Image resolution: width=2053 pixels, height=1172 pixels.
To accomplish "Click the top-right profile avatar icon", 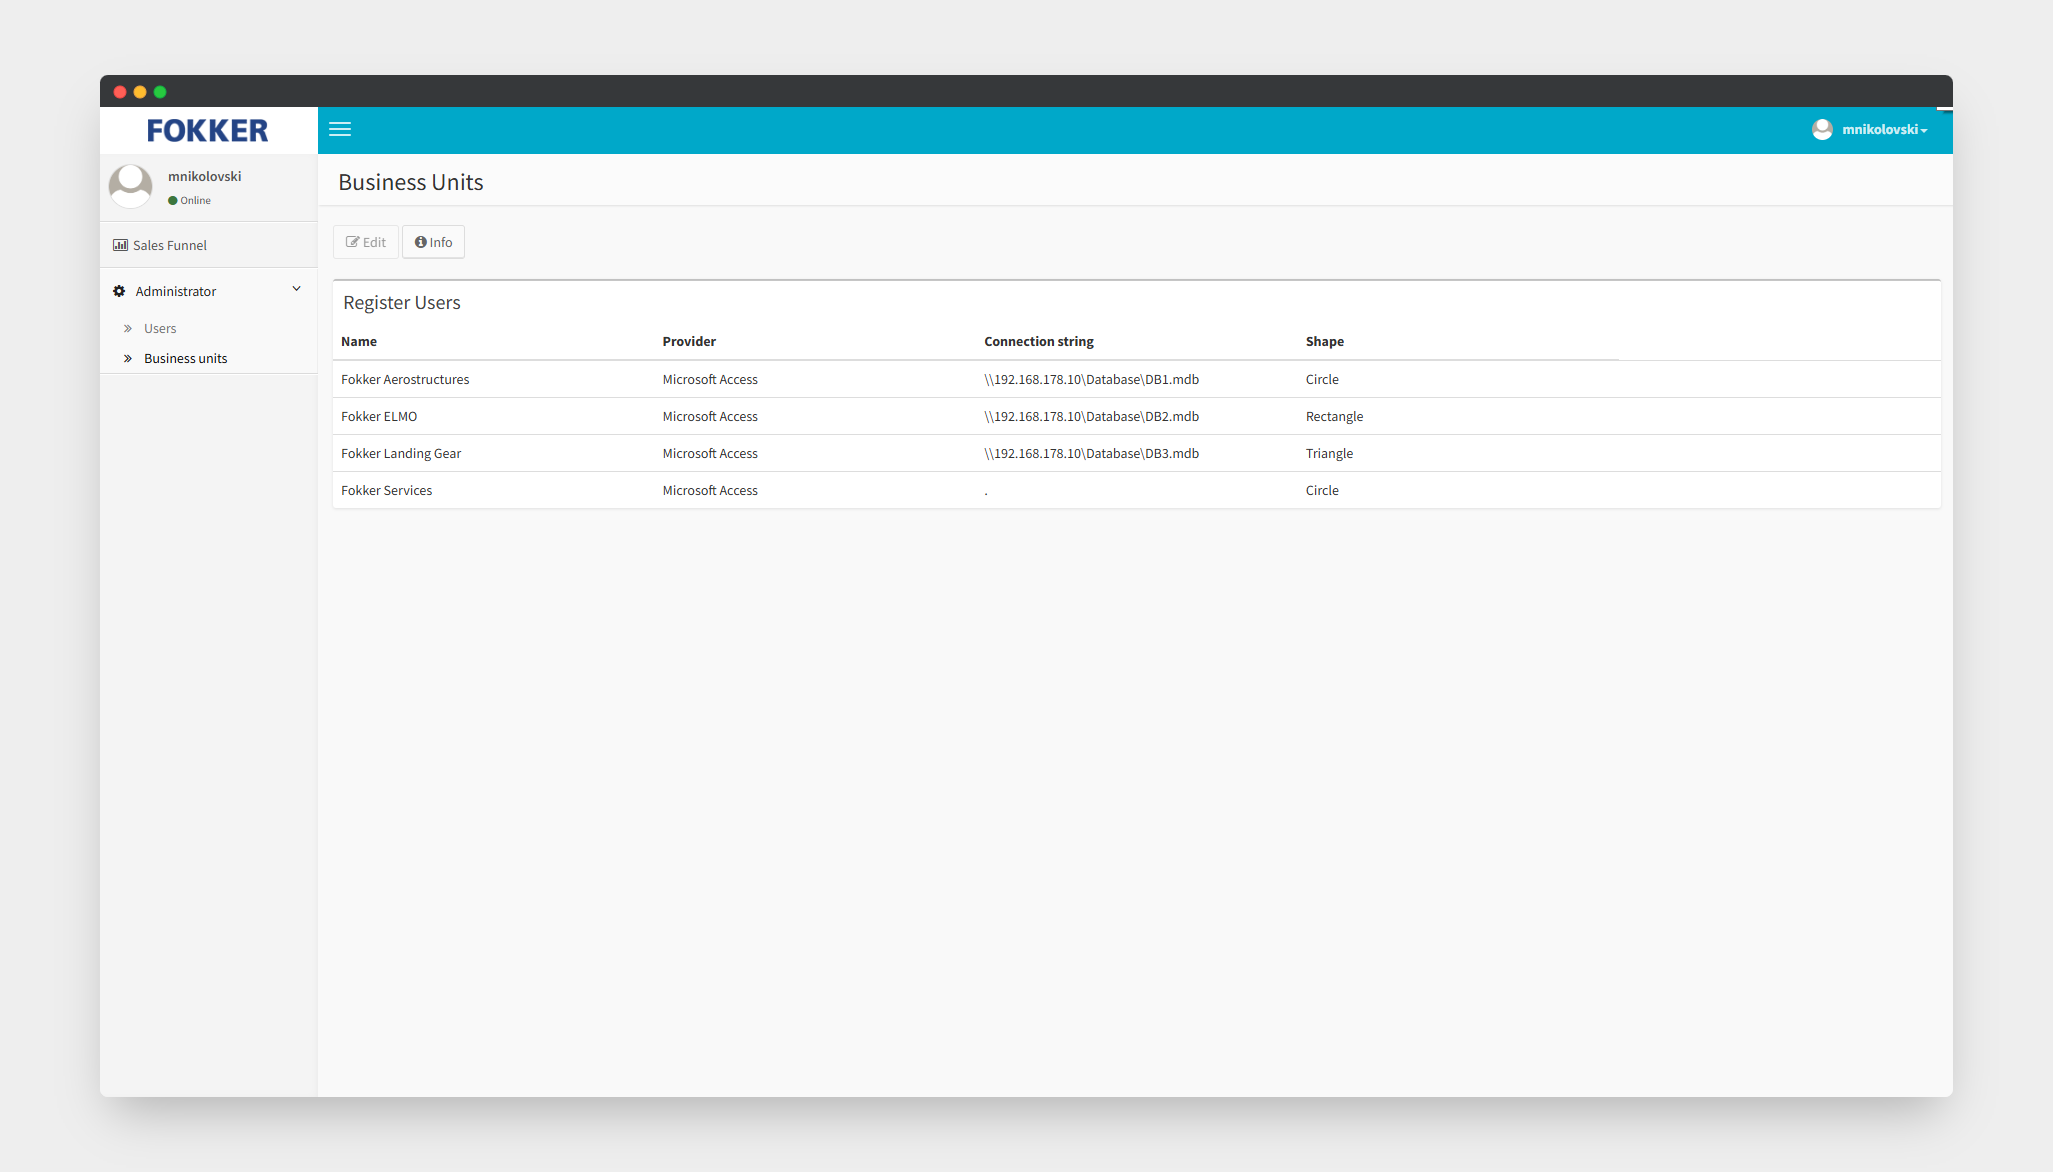I will tap(1822, 129).
